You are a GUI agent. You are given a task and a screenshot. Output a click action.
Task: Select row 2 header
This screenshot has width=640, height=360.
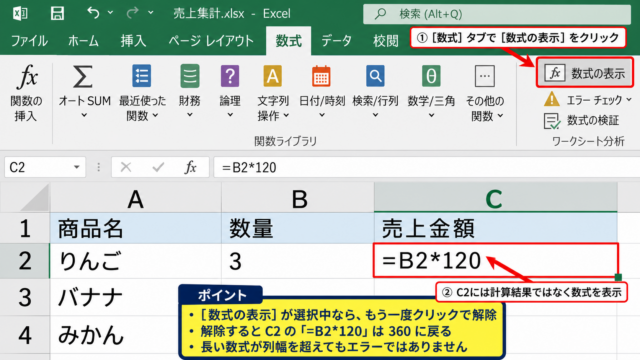click(25, 261)
